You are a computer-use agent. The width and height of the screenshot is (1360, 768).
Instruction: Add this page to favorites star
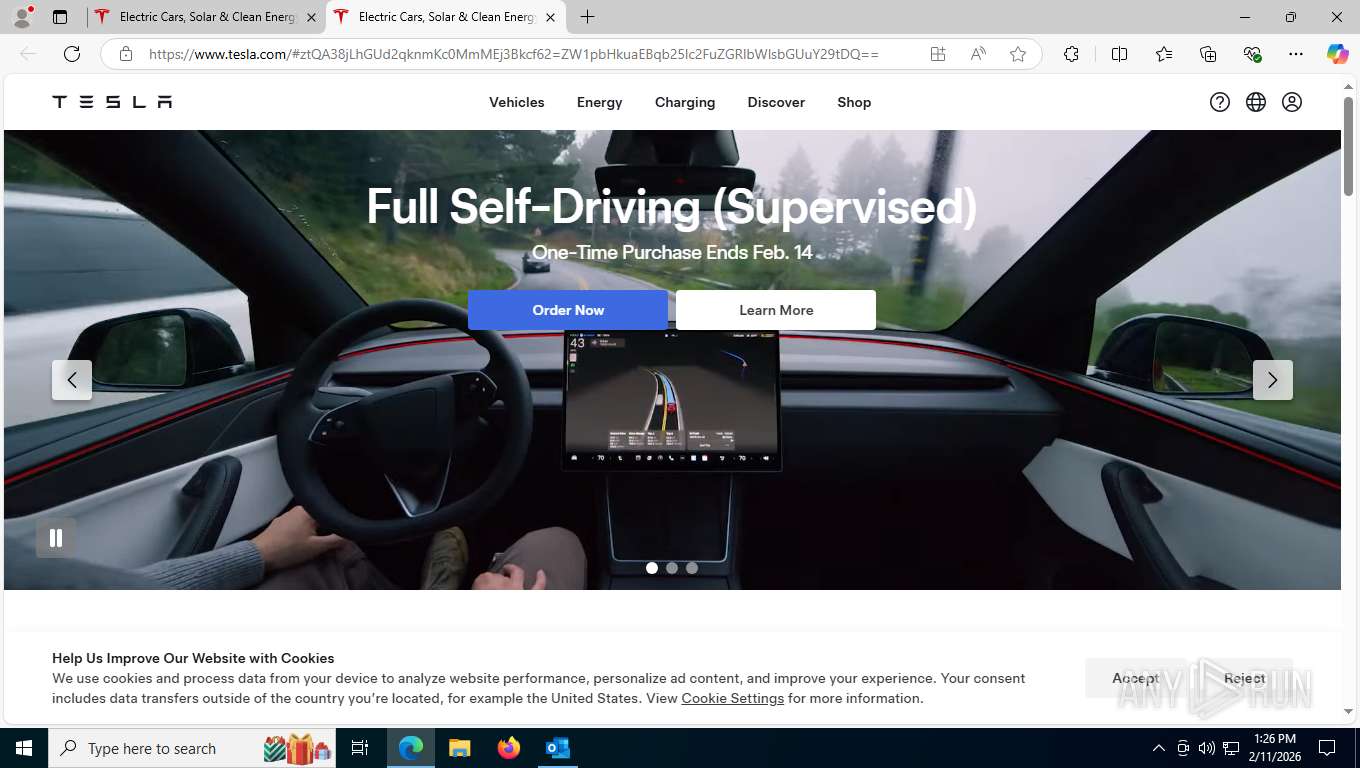1018,54
